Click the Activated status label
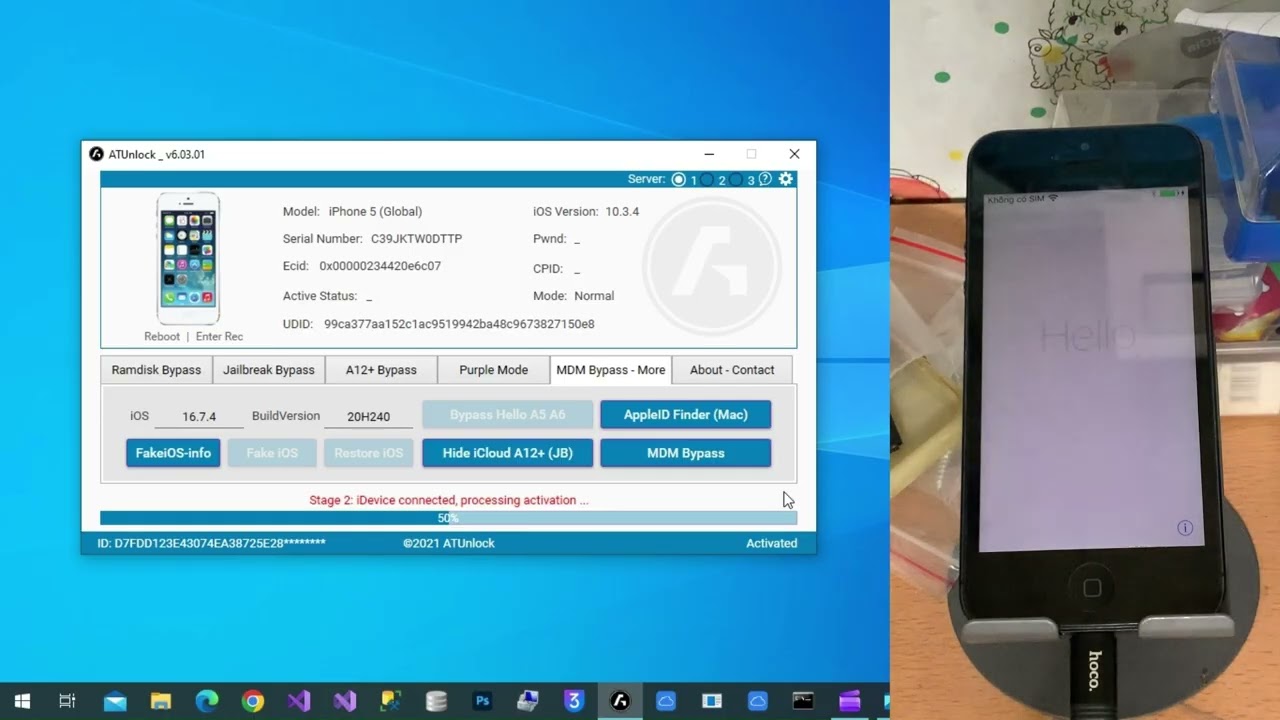1280x720 pixels. [x=772, y=543]
